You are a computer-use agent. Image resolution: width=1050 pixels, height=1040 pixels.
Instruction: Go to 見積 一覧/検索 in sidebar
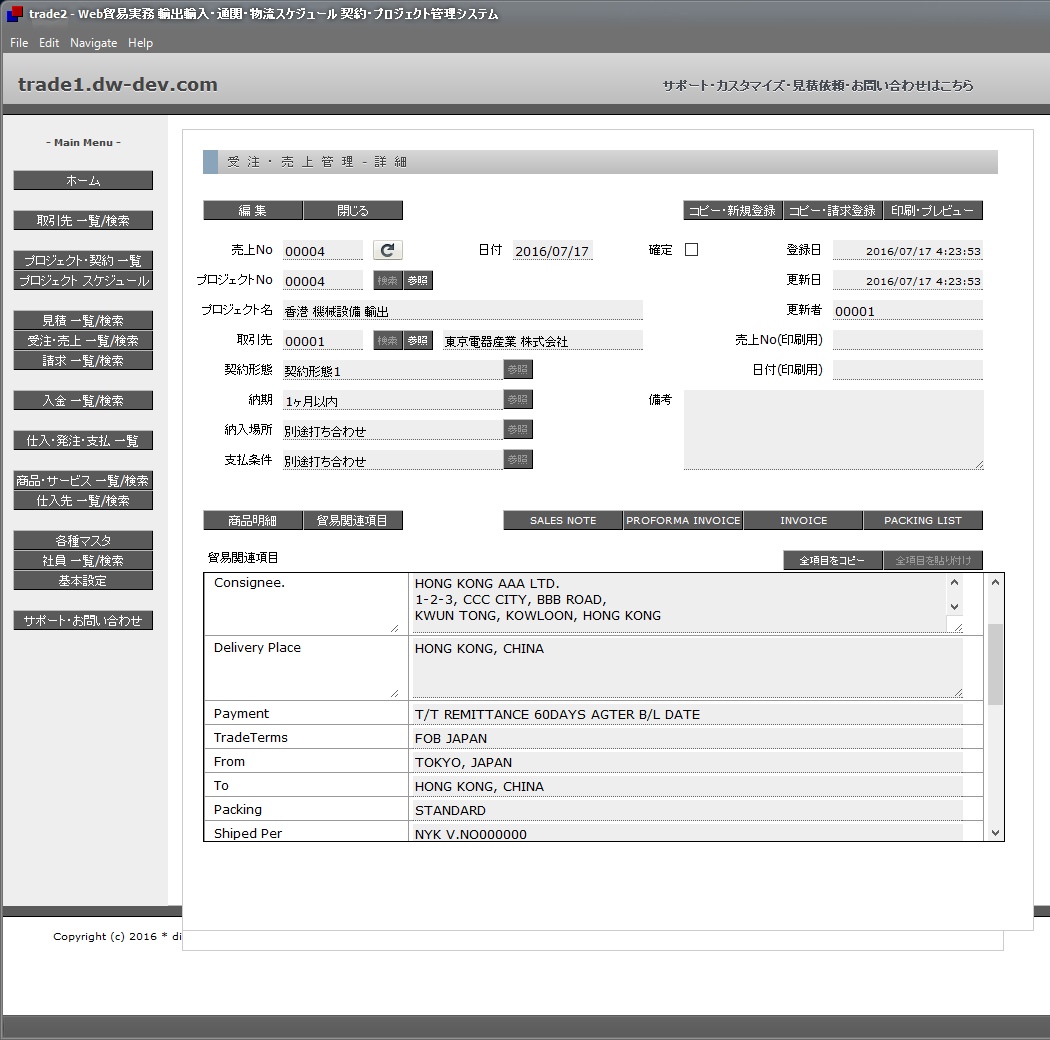(83, 320)
